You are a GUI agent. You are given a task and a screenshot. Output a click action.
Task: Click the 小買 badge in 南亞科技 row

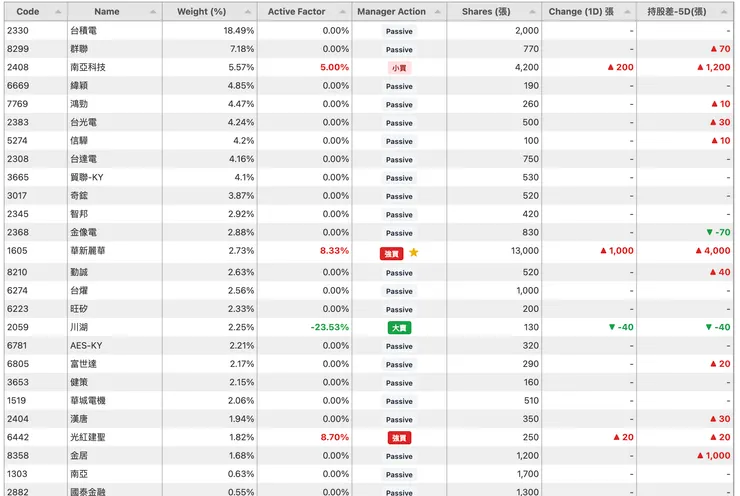click(399, 68)
